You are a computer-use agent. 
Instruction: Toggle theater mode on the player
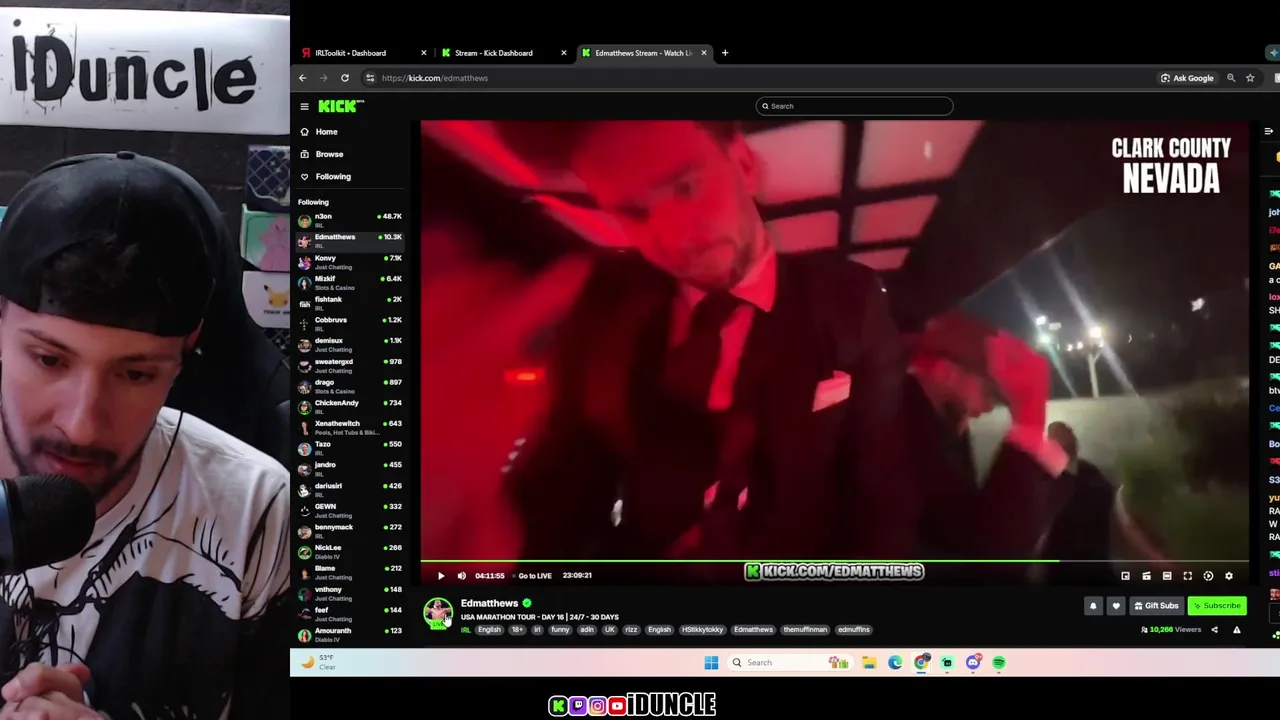1167,576
